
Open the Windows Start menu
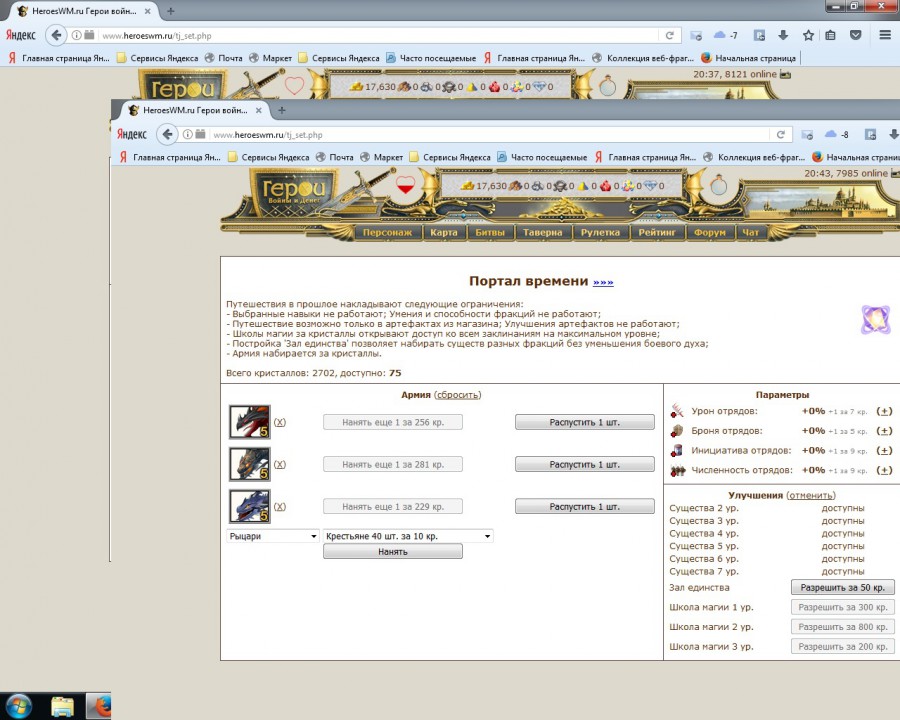click(18, 705)
